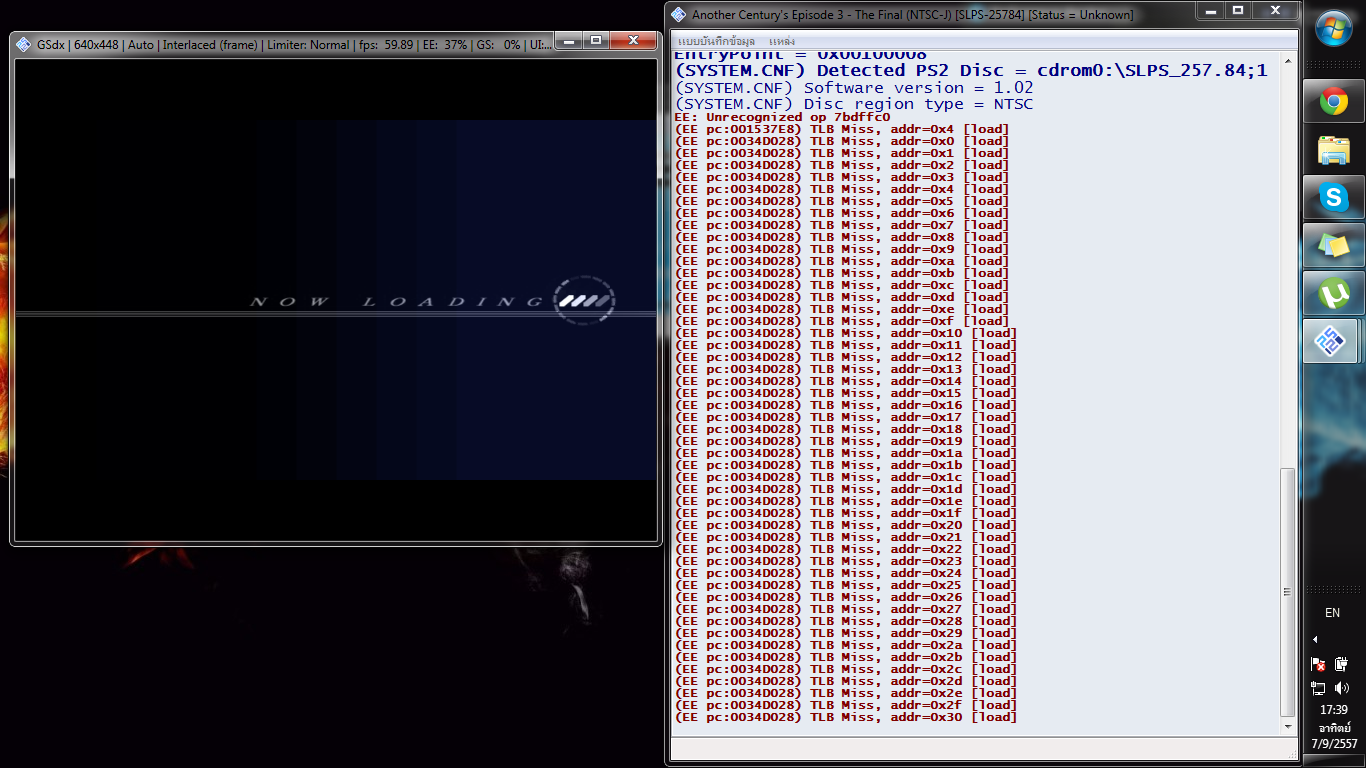Click the GSdx window title bar text
This screenshot has height=768, width=1366.
click(x=293, y=45)
